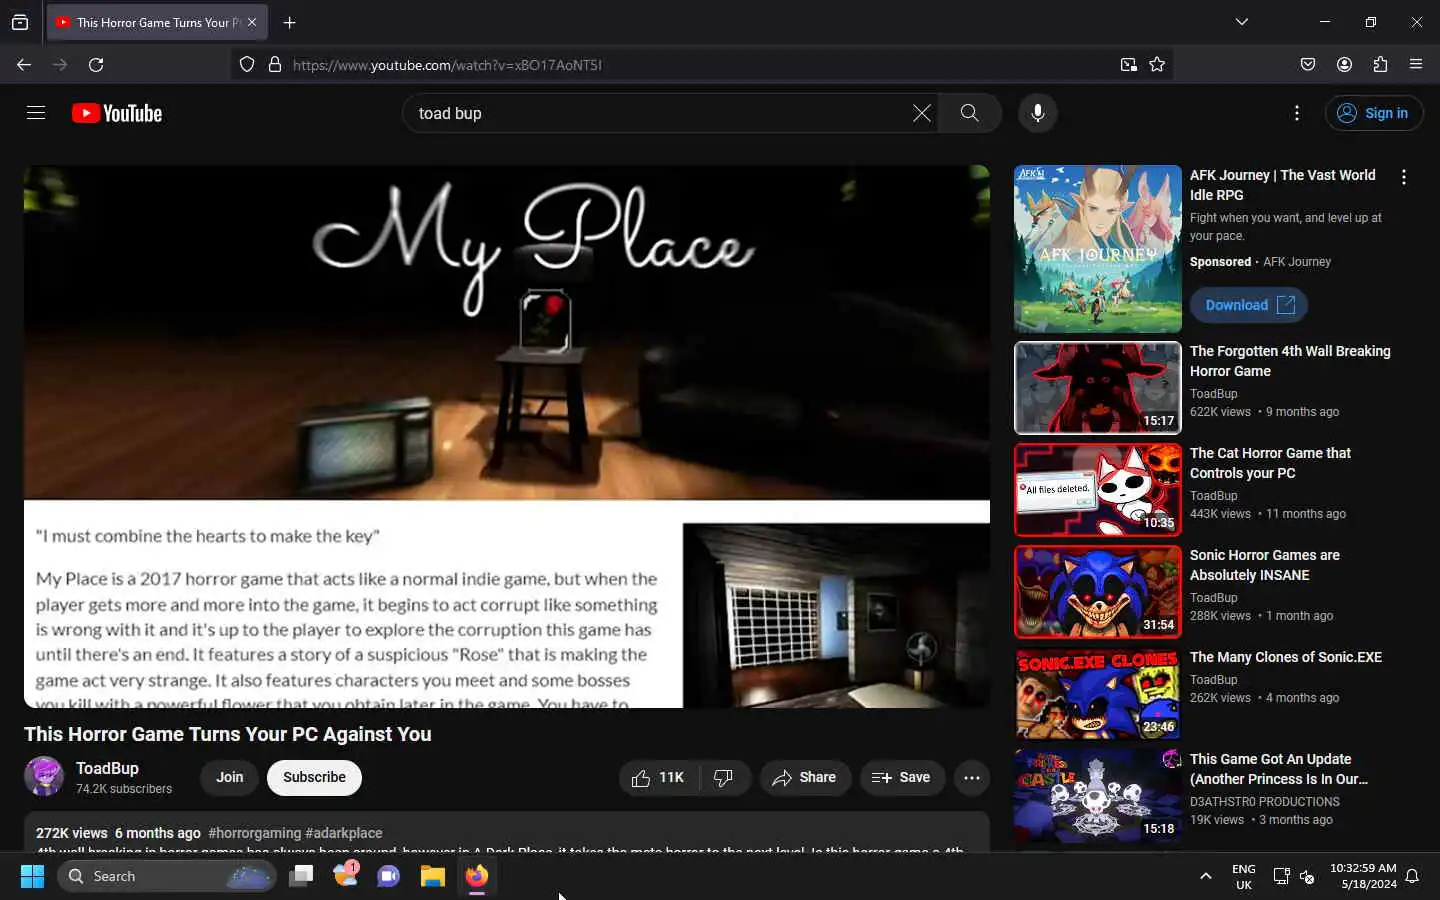This screenshot has width=1440, height=900.
Task: Download AFK Journey from sponsored ad
Action: click(1249, 305)
